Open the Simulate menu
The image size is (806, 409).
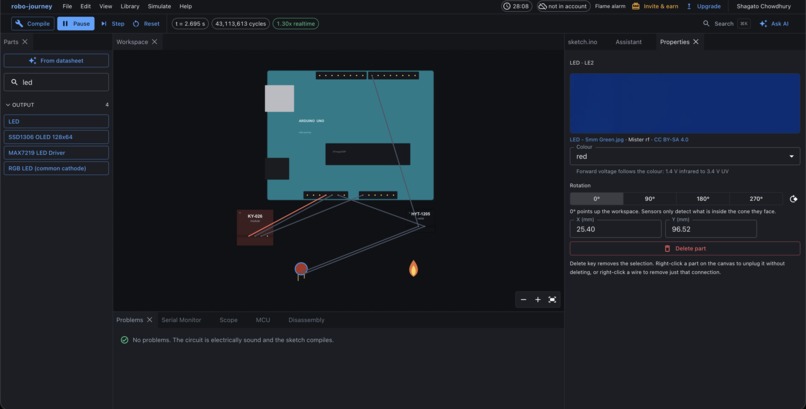159,6
